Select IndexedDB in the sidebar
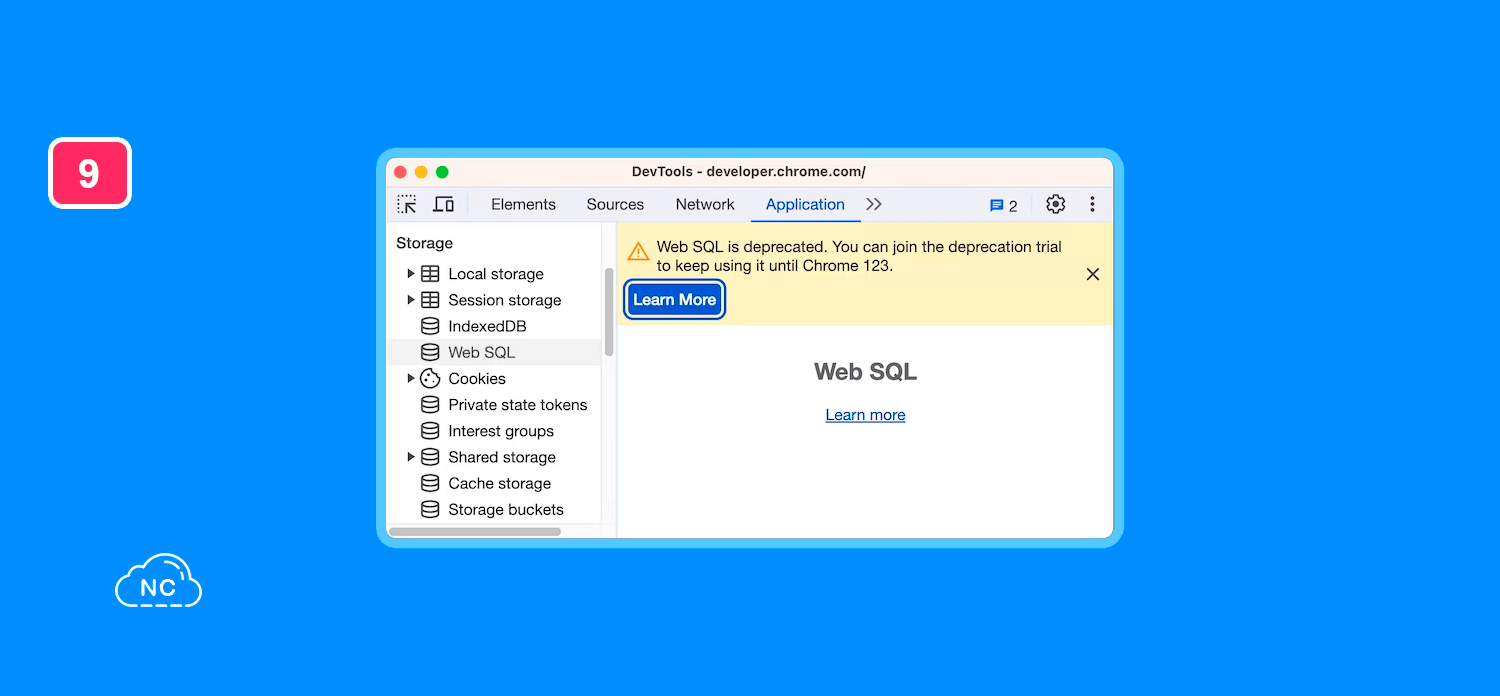This screenshot has height=696, width=1500. (x=487, y=326)
